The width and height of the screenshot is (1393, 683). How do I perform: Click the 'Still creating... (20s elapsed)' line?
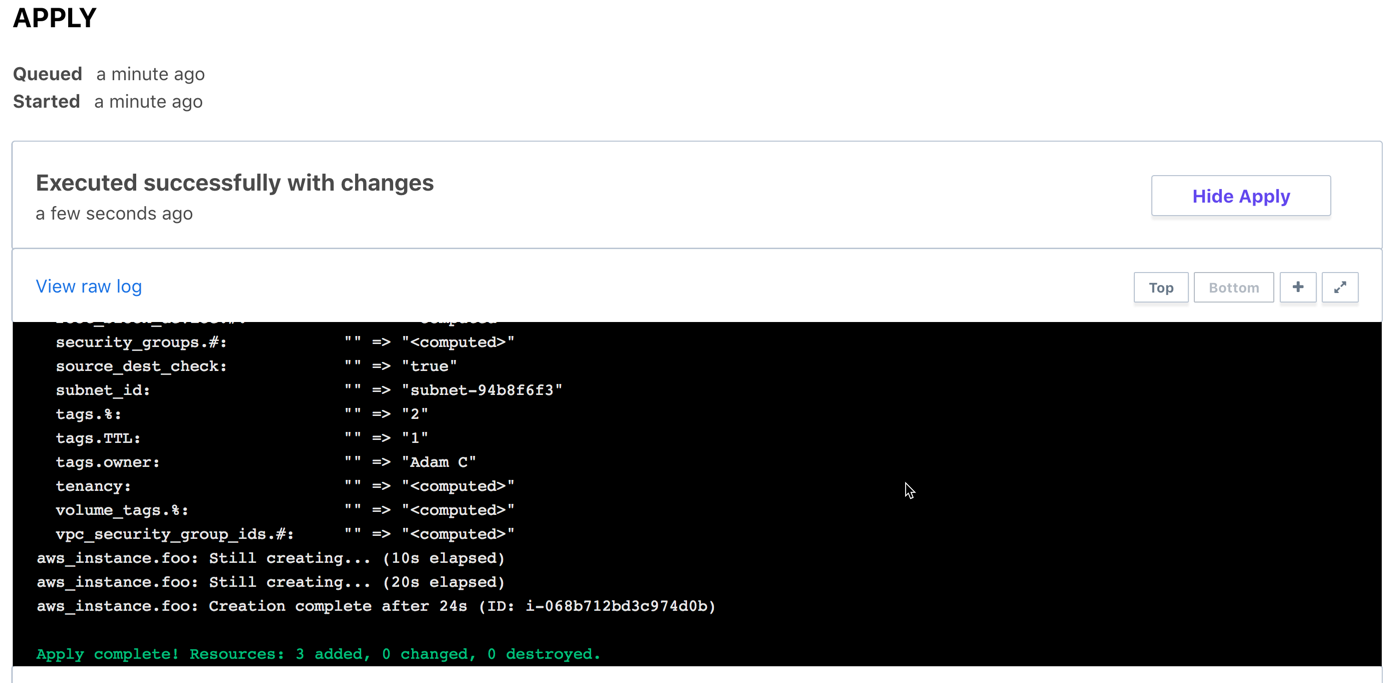pos(270,582)
